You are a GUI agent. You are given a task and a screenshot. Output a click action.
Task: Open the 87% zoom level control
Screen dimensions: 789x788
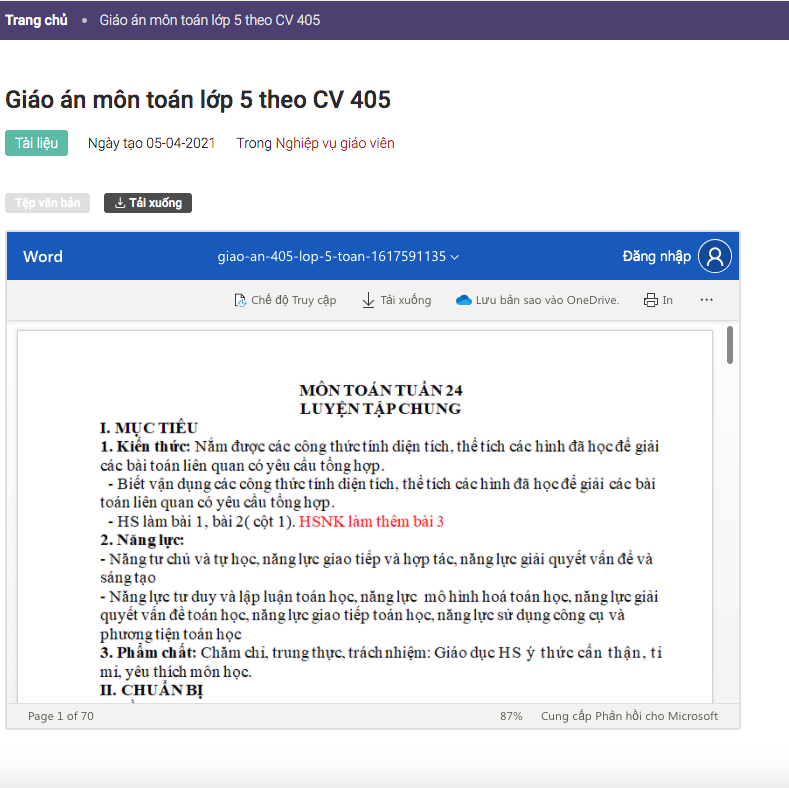coord(511,716)
